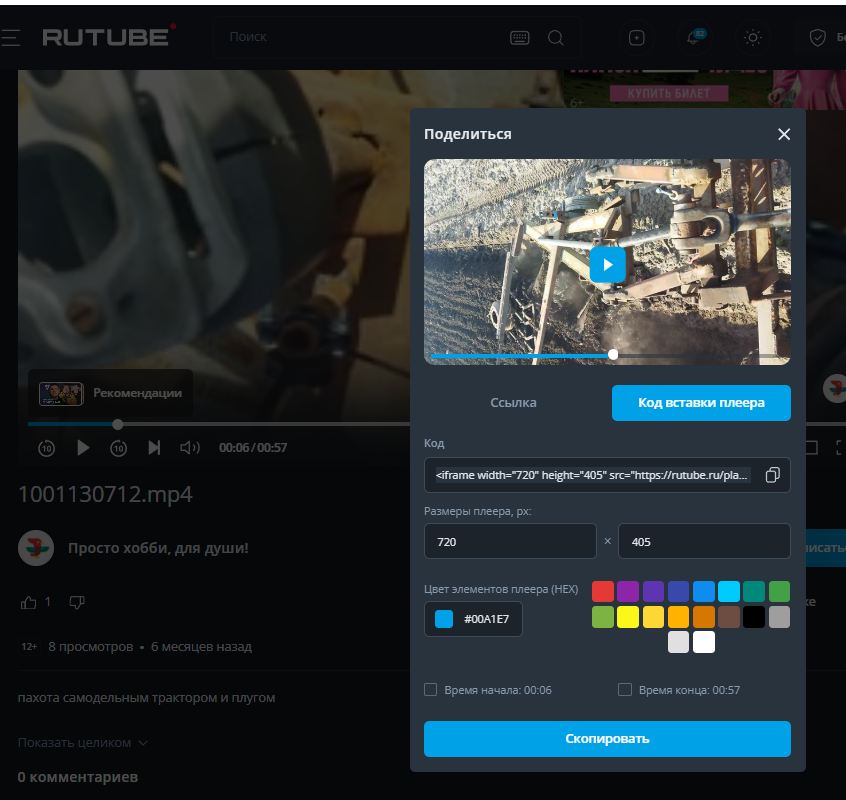846x800 pixels.
Task: Click the 8 просмотров text
Action: tap(91, 647)
